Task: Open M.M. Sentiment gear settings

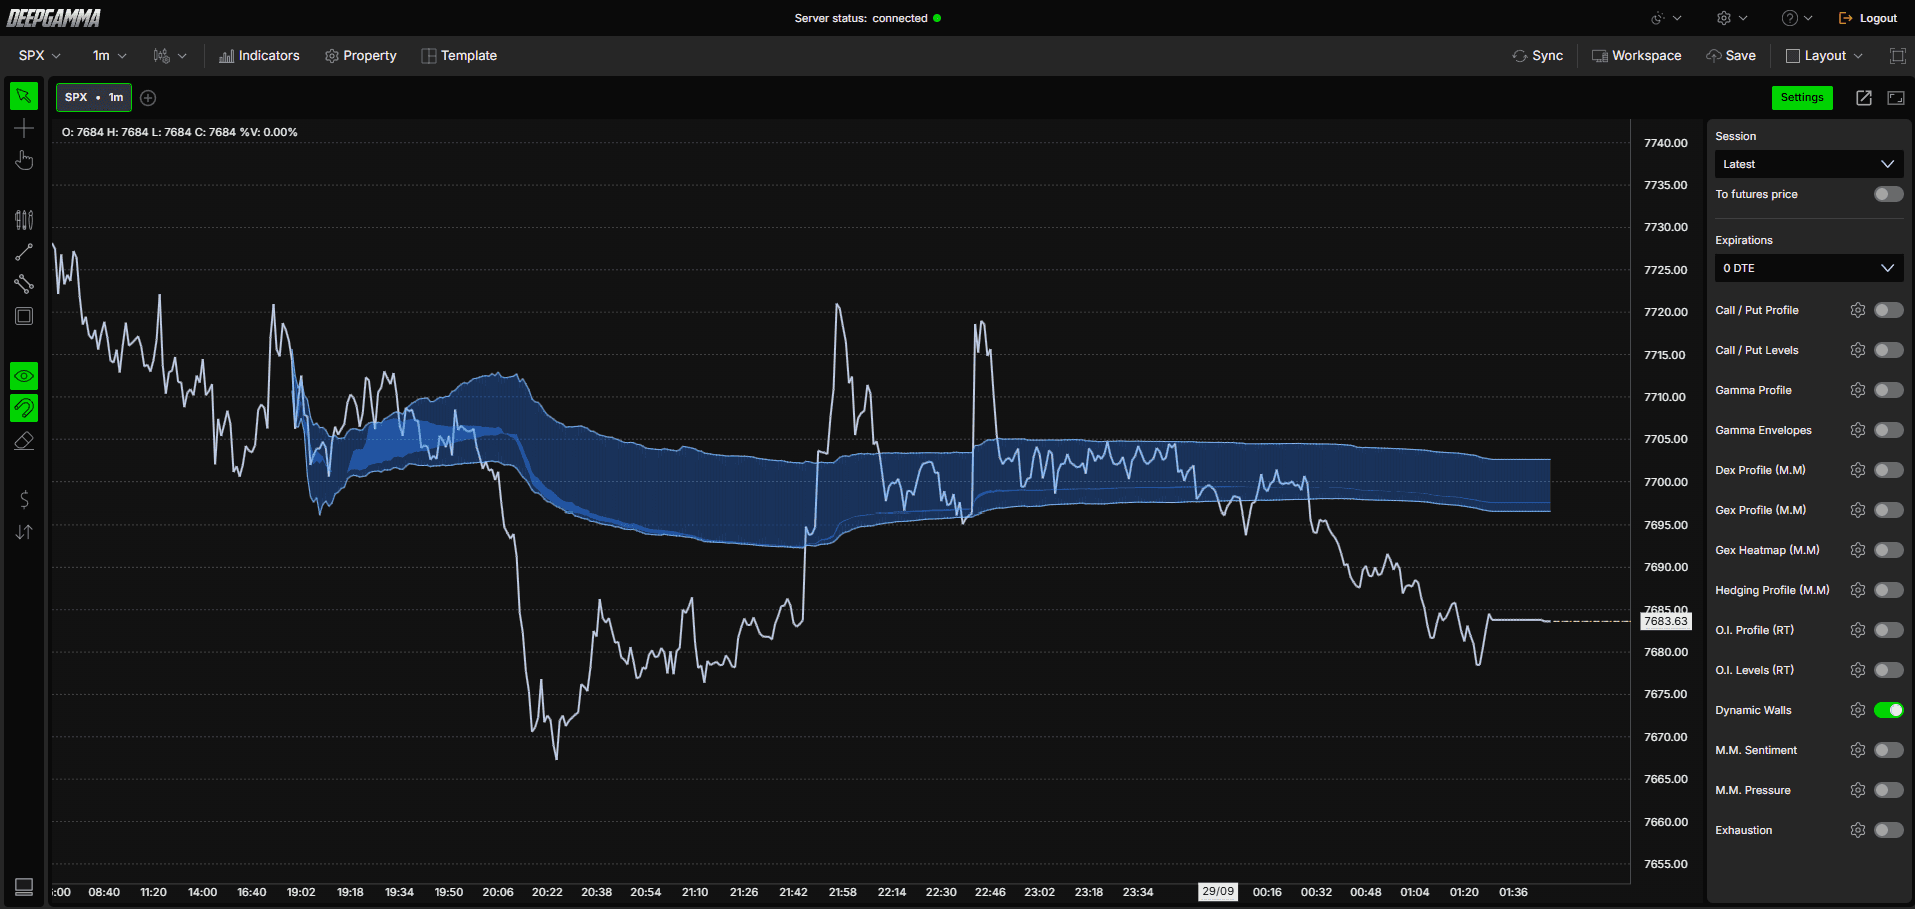Action: point(1858,750)
